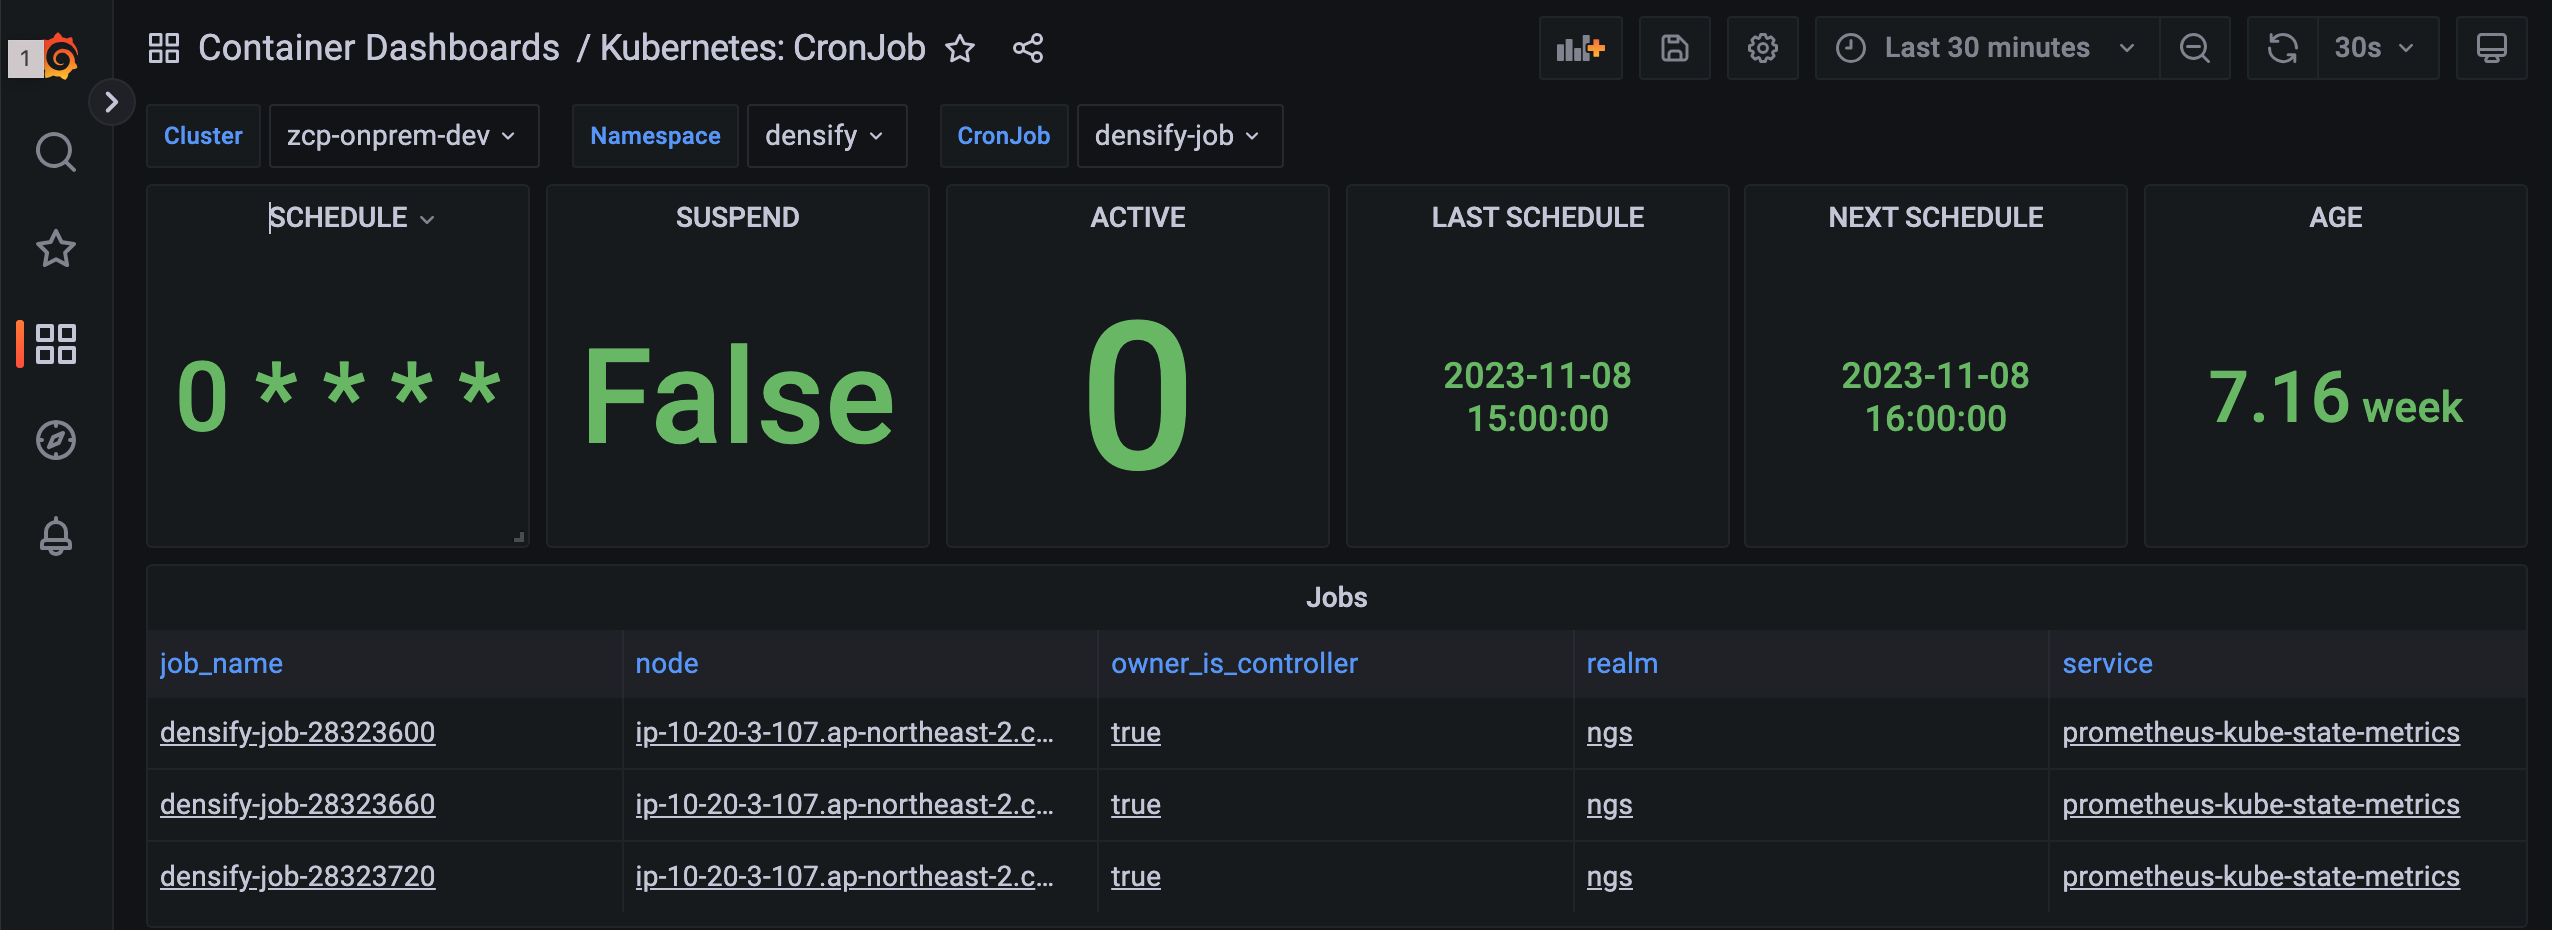The image size is (2552, 930).
Task: Sort table by service column
Action: point(2107,664)
